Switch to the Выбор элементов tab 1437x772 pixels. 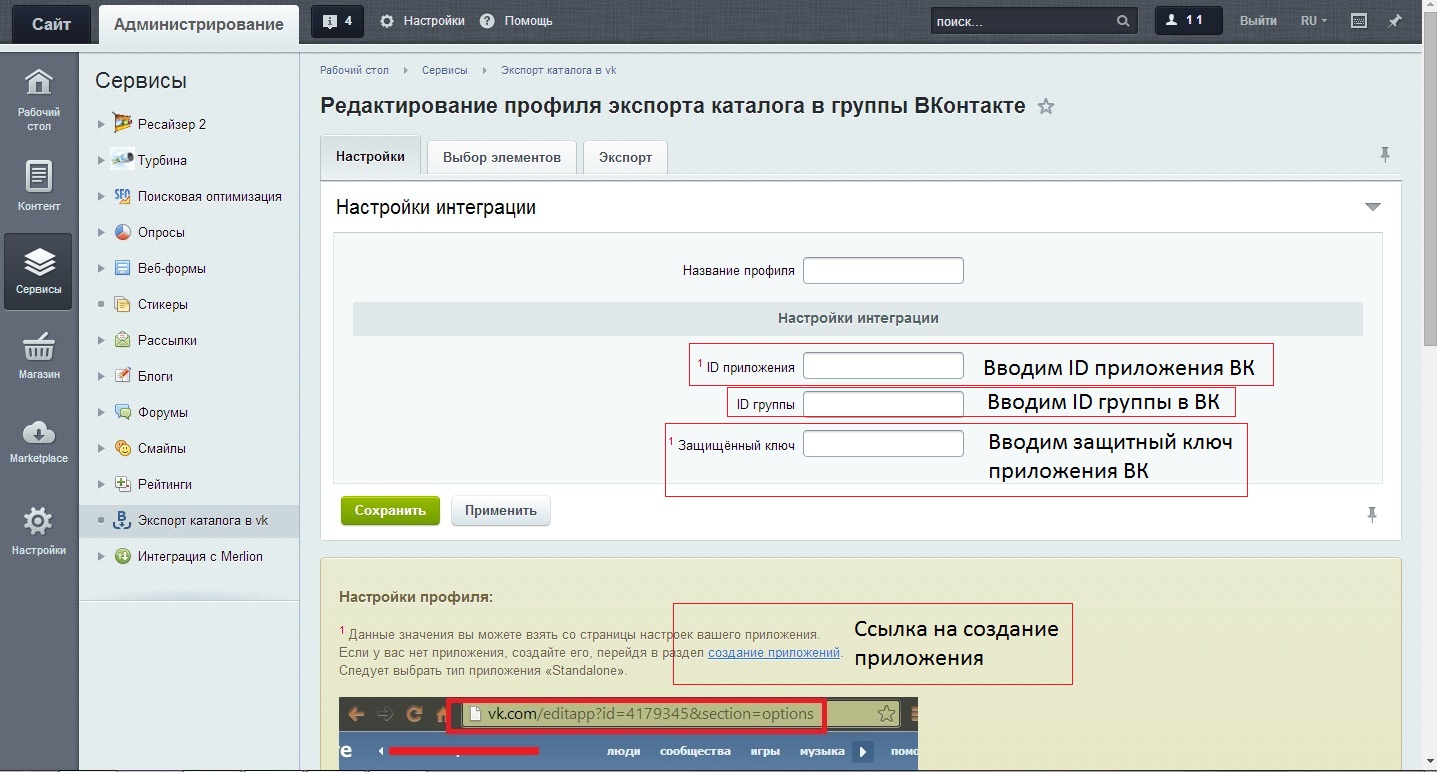point(500,157)
